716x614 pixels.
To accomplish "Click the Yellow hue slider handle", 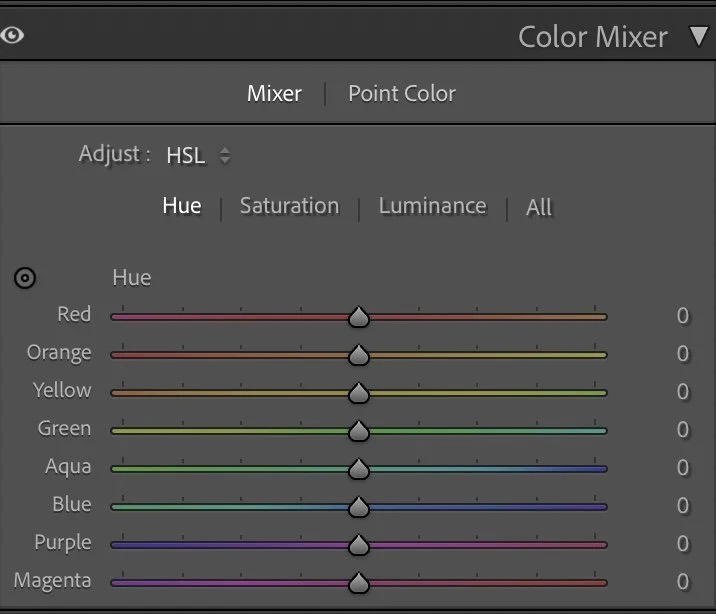I will point(359,393).
